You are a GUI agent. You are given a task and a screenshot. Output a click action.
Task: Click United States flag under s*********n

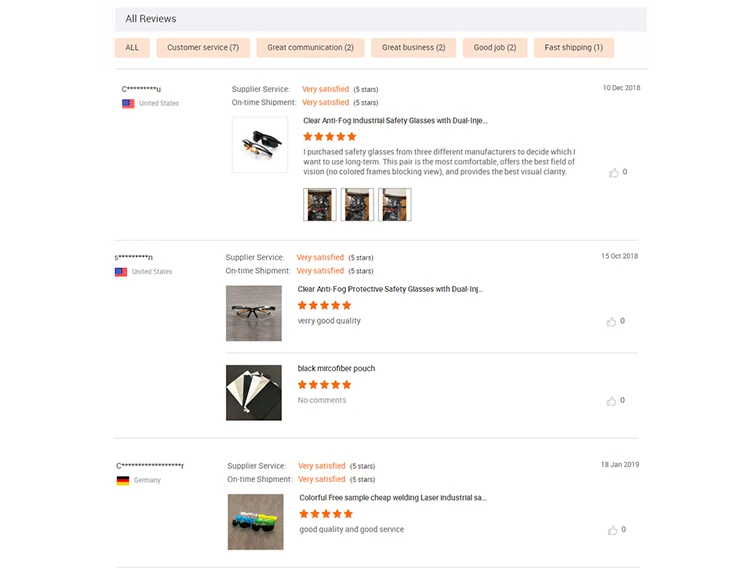tap(121, 272)
